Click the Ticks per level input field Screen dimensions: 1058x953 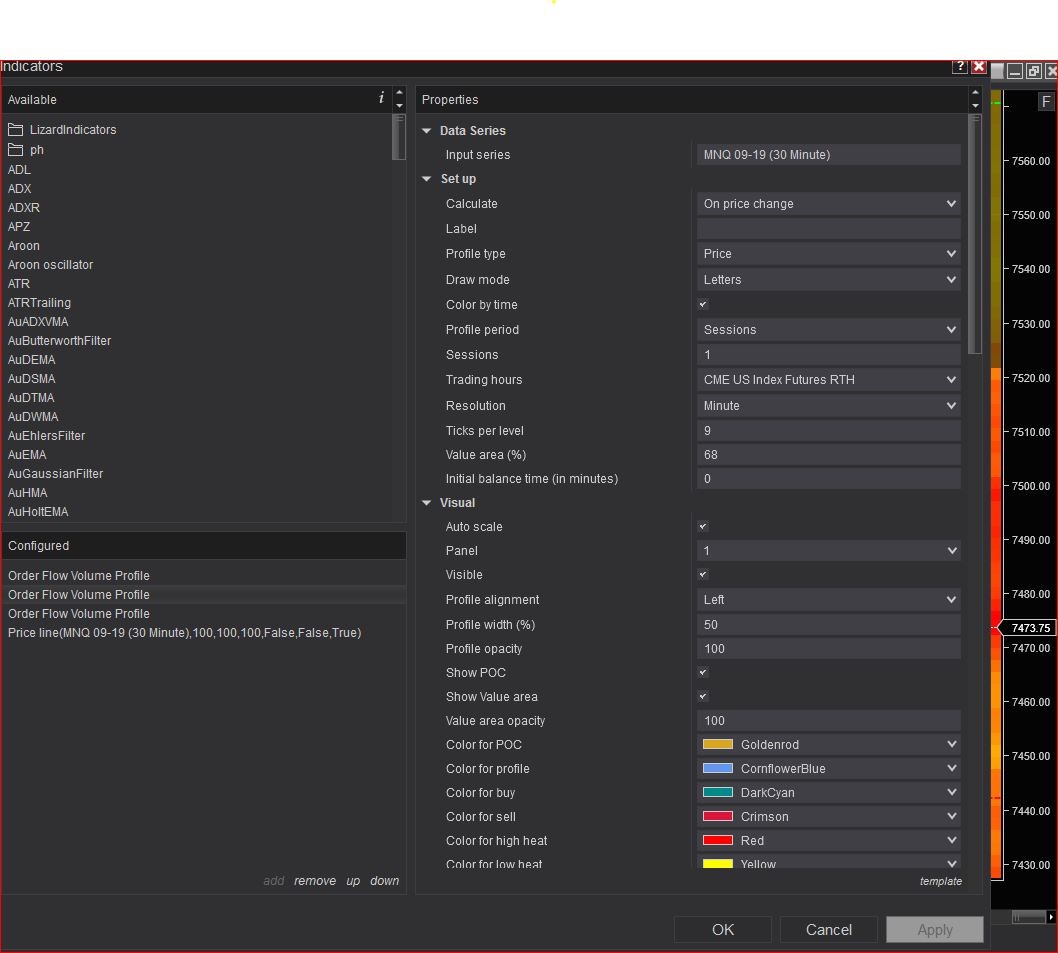tap(828, 431)
